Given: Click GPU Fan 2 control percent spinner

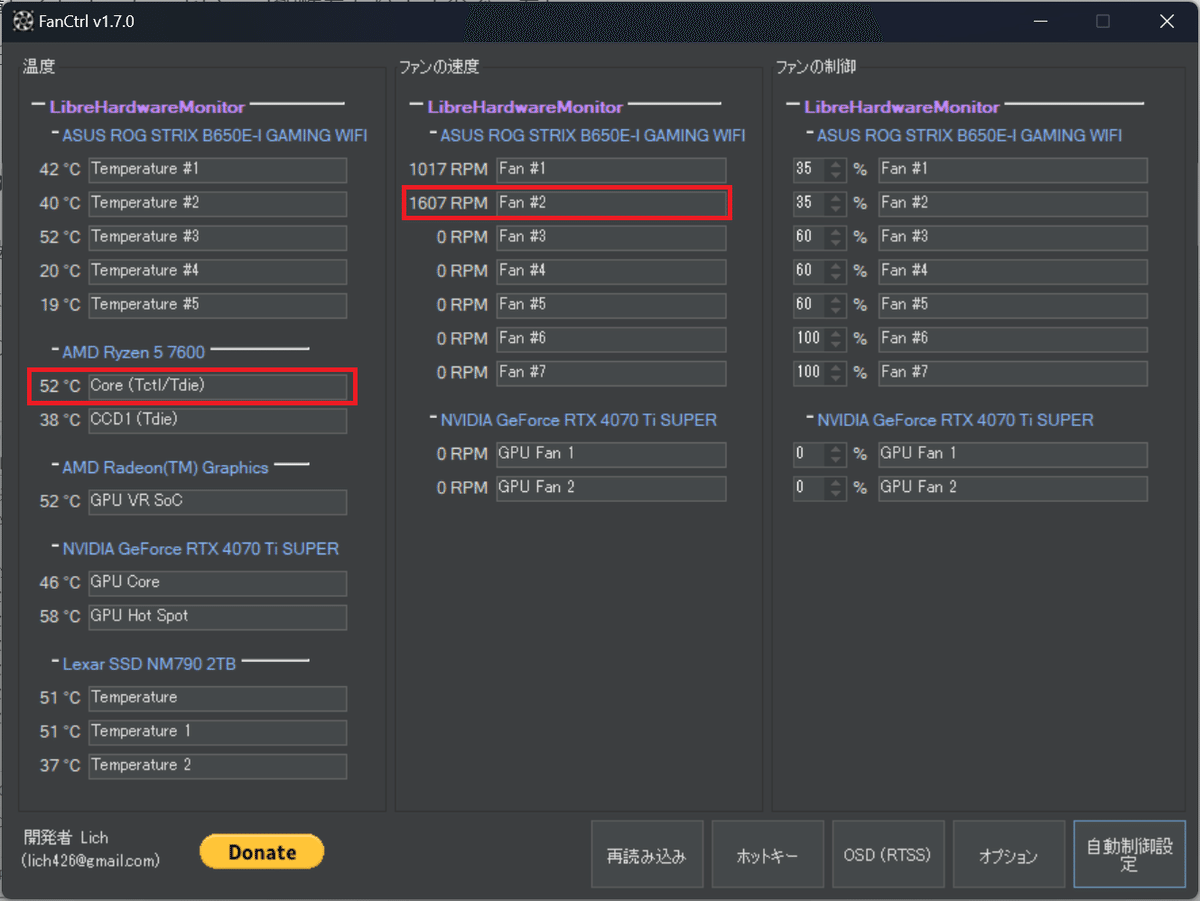Looking at the screenshot, I should 820,489.
